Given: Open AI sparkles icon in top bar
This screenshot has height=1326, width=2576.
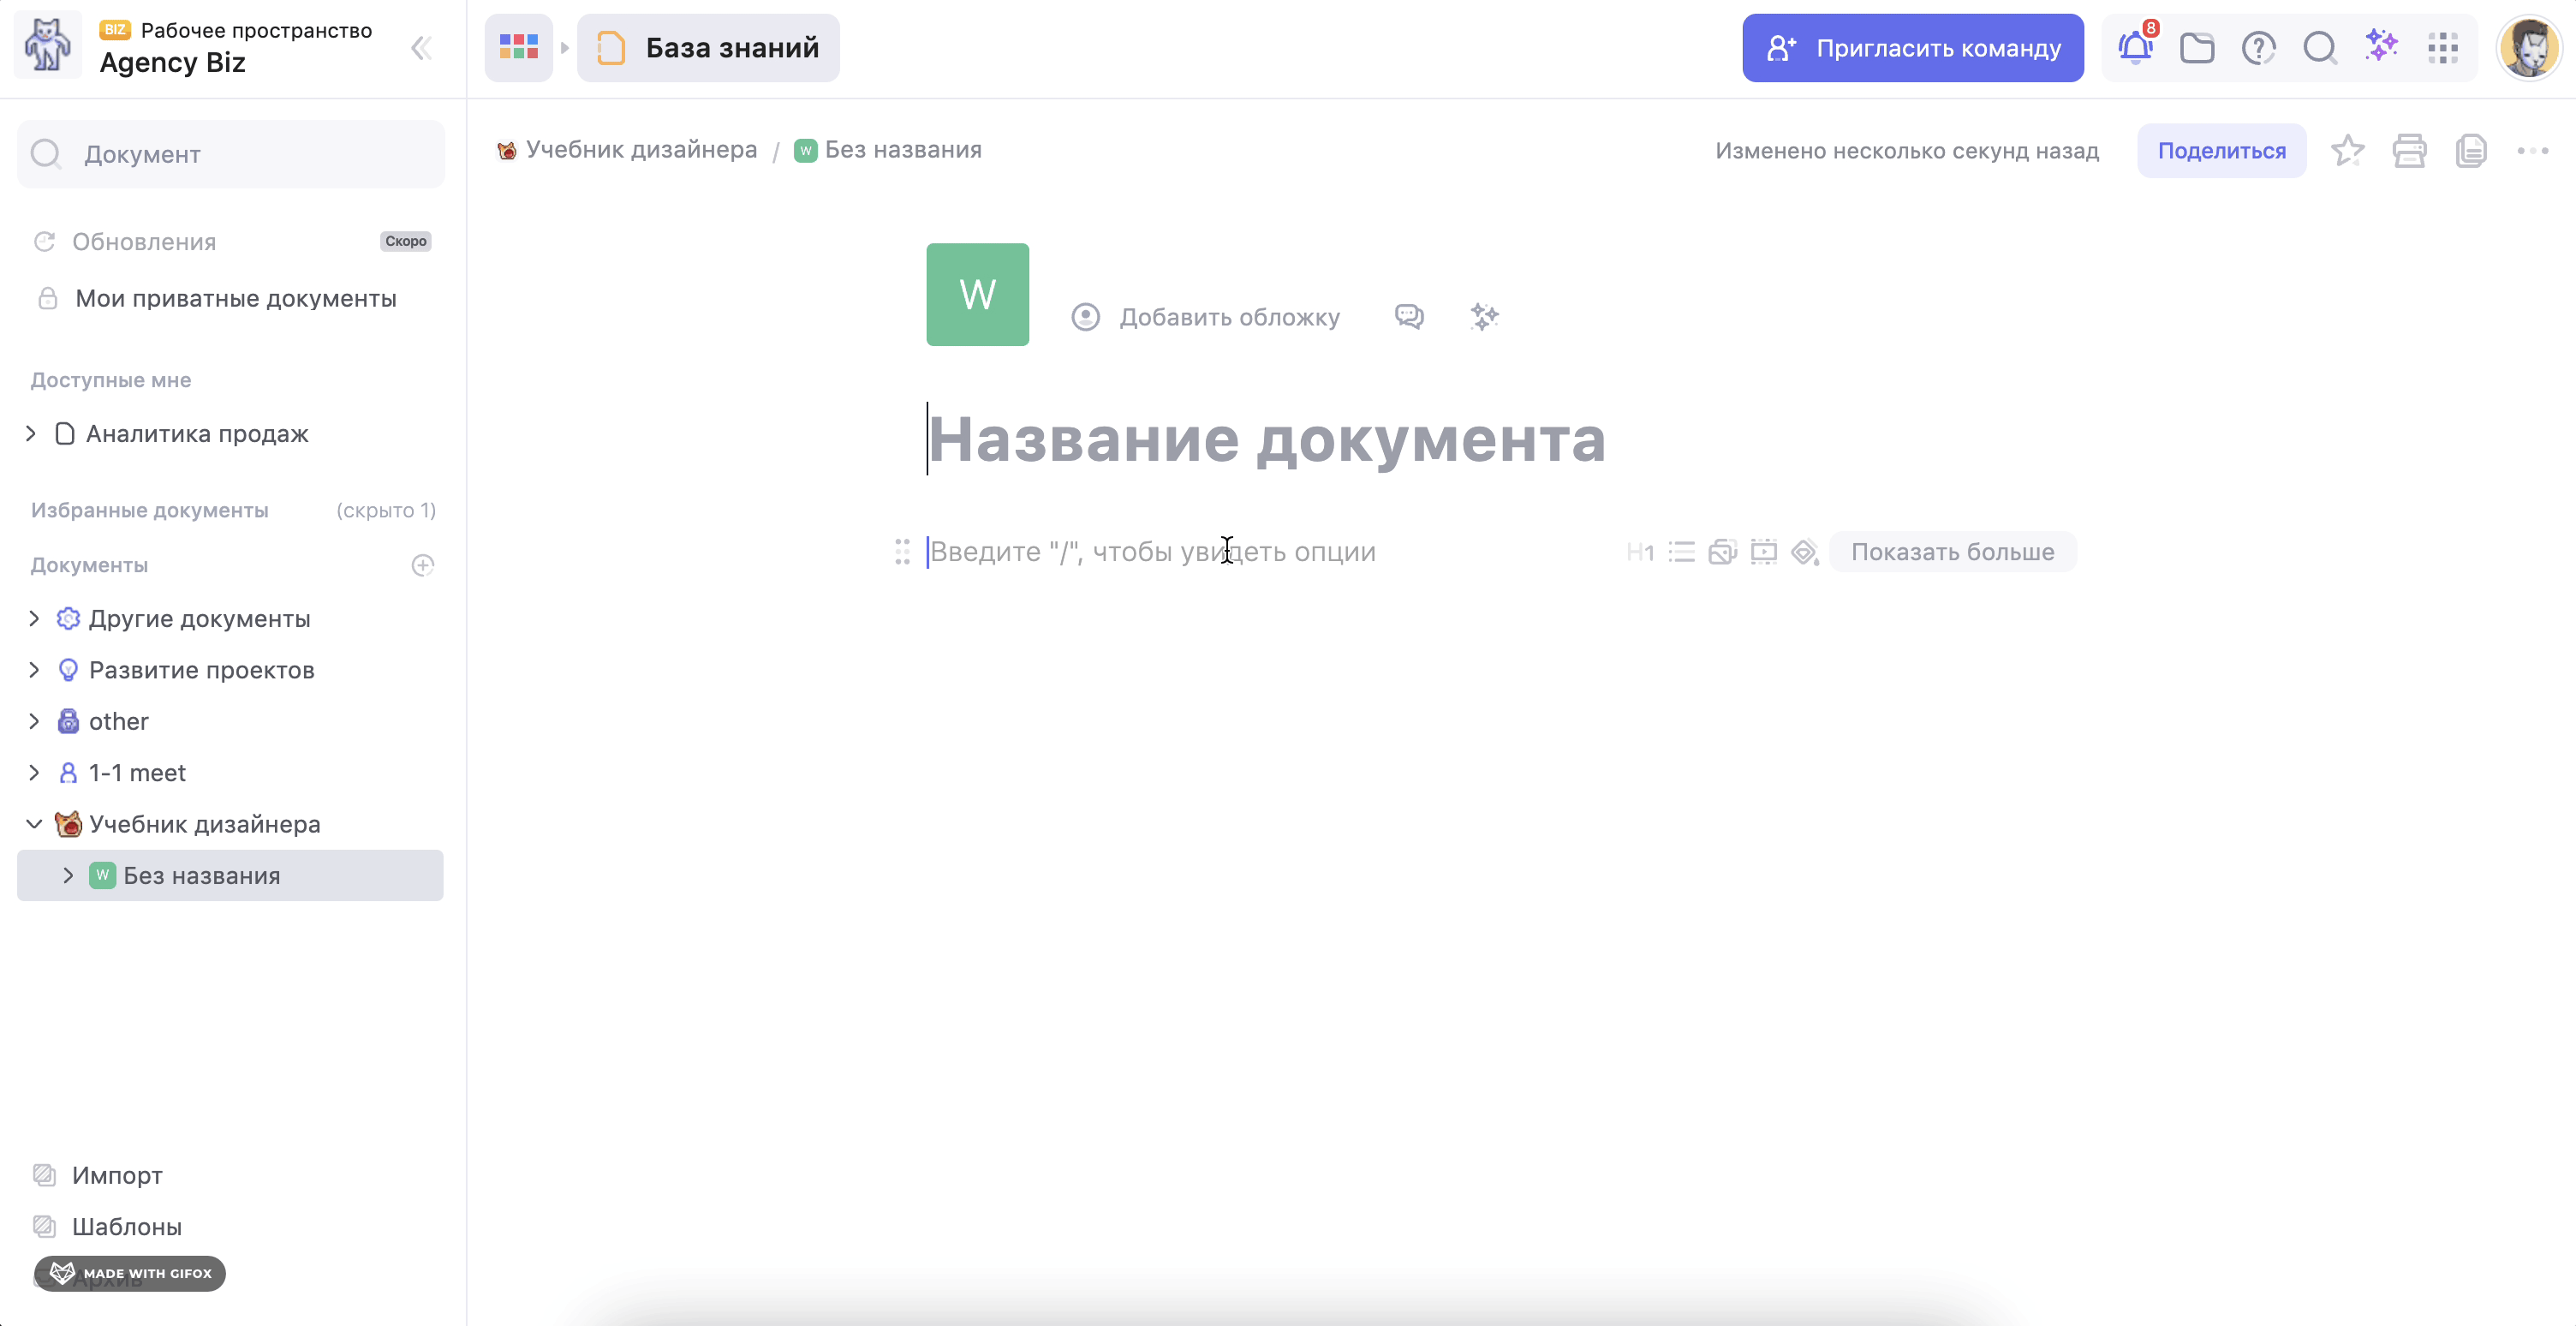Looking at the screenshot, I should 2382,46.
